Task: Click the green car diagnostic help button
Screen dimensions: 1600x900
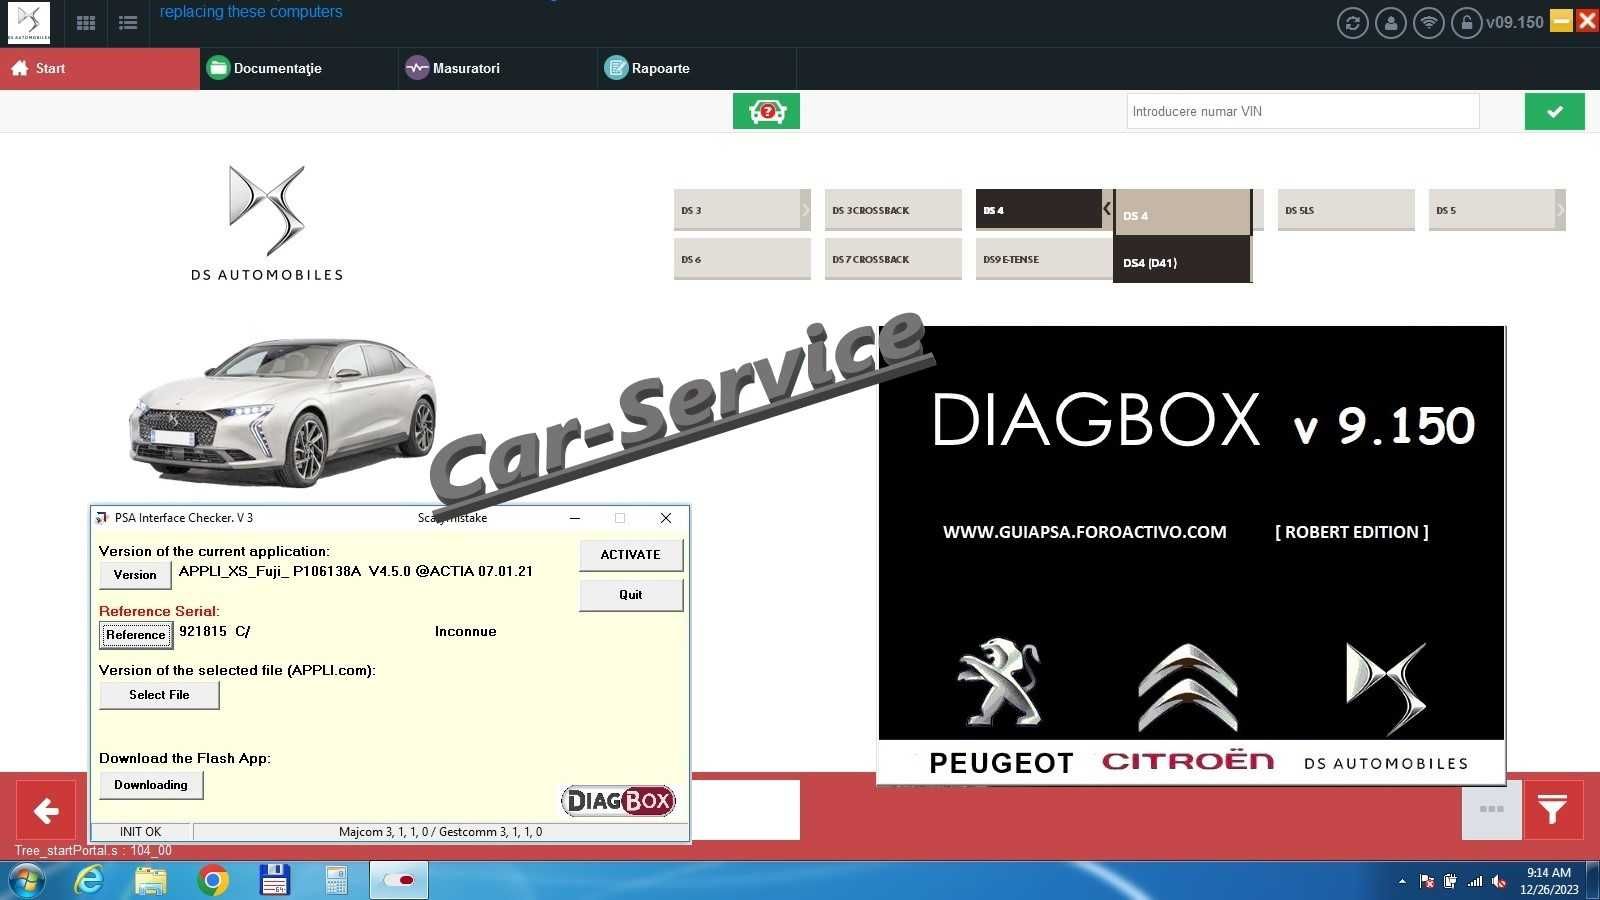Action: click(x=766, y=111)
